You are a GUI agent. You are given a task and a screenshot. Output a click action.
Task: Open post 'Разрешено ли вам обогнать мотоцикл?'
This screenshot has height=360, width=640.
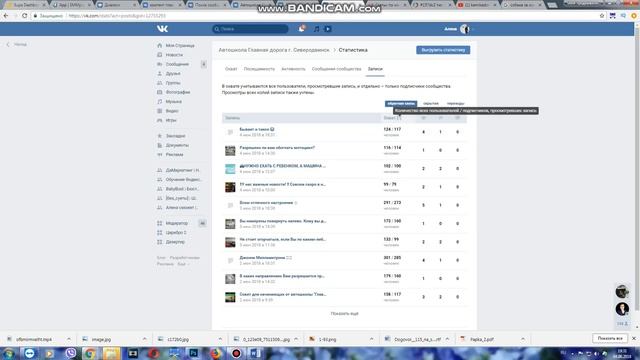277,148
